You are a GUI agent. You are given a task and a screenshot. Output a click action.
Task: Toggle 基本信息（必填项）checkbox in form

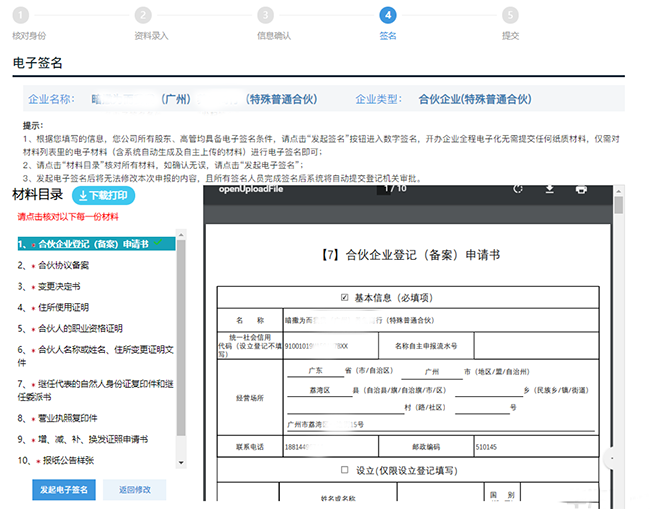click(344, 298)
